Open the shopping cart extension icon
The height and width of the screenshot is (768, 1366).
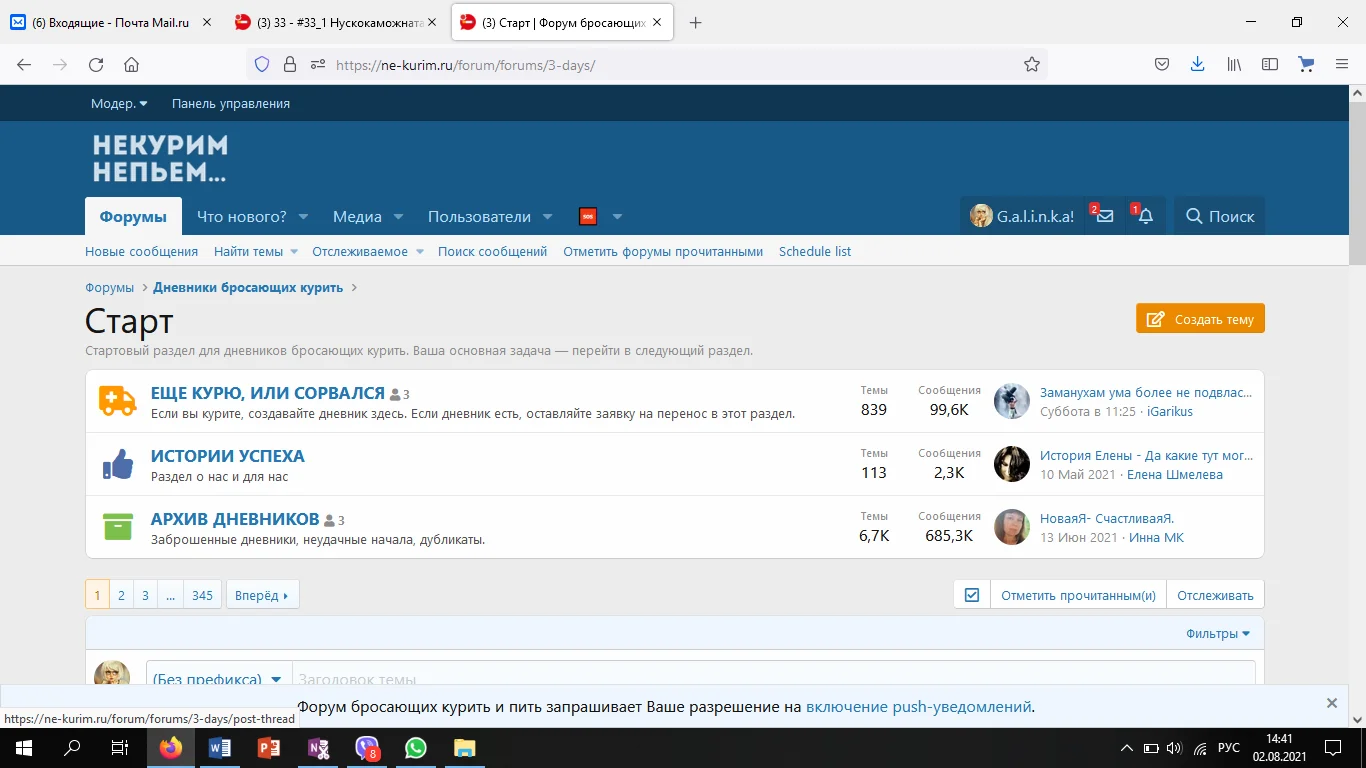click(x=1306, y=64)
